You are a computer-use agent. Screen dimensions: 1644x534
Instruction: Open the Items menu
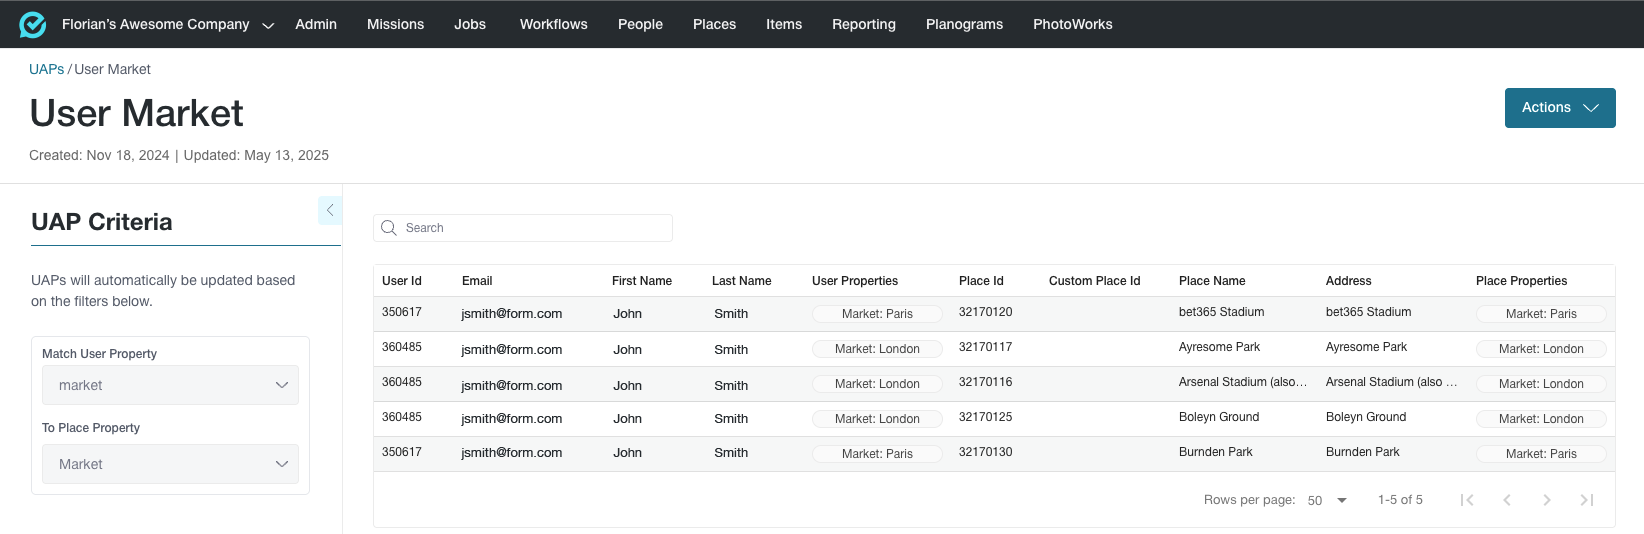pyautogui.click(x=784, y=24)
